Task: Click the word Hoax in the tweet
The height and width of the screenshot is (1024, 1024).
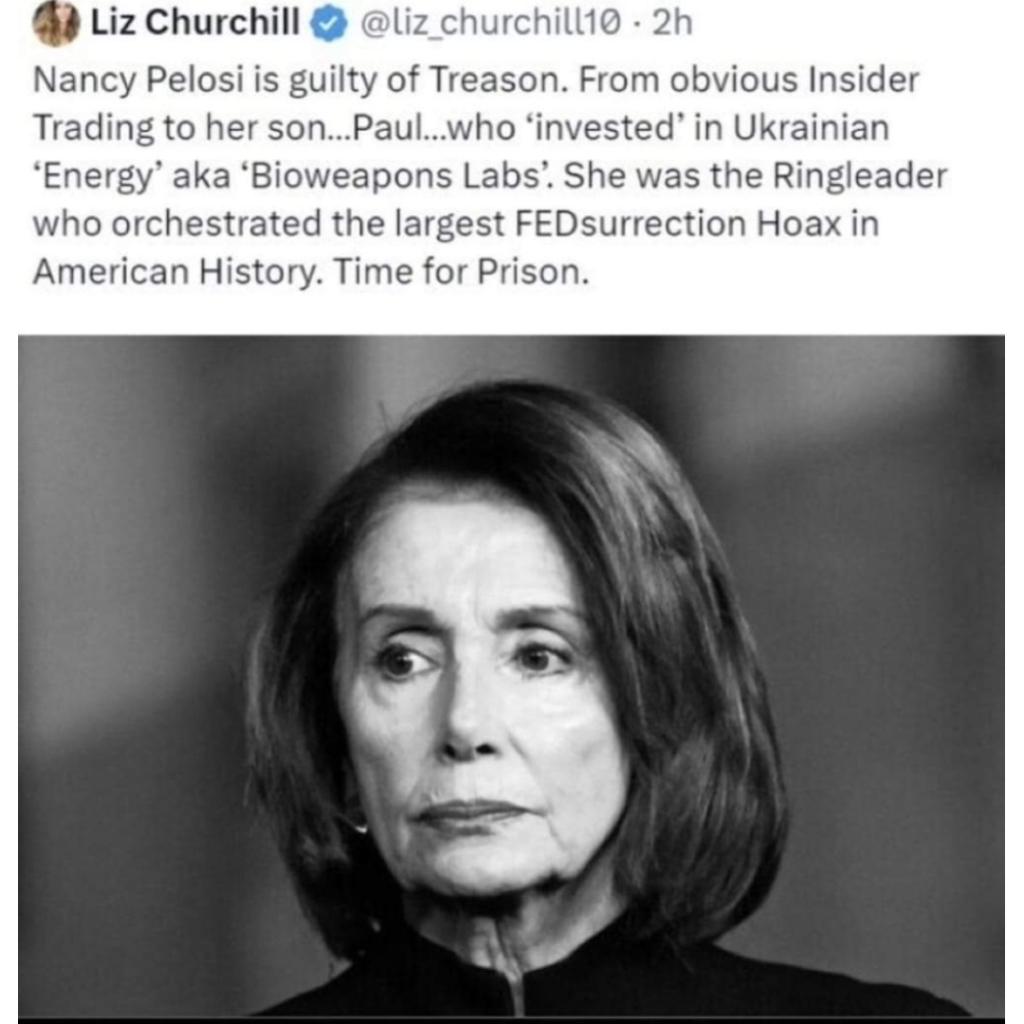Action: pyautogui.click(x=799, y=224)
